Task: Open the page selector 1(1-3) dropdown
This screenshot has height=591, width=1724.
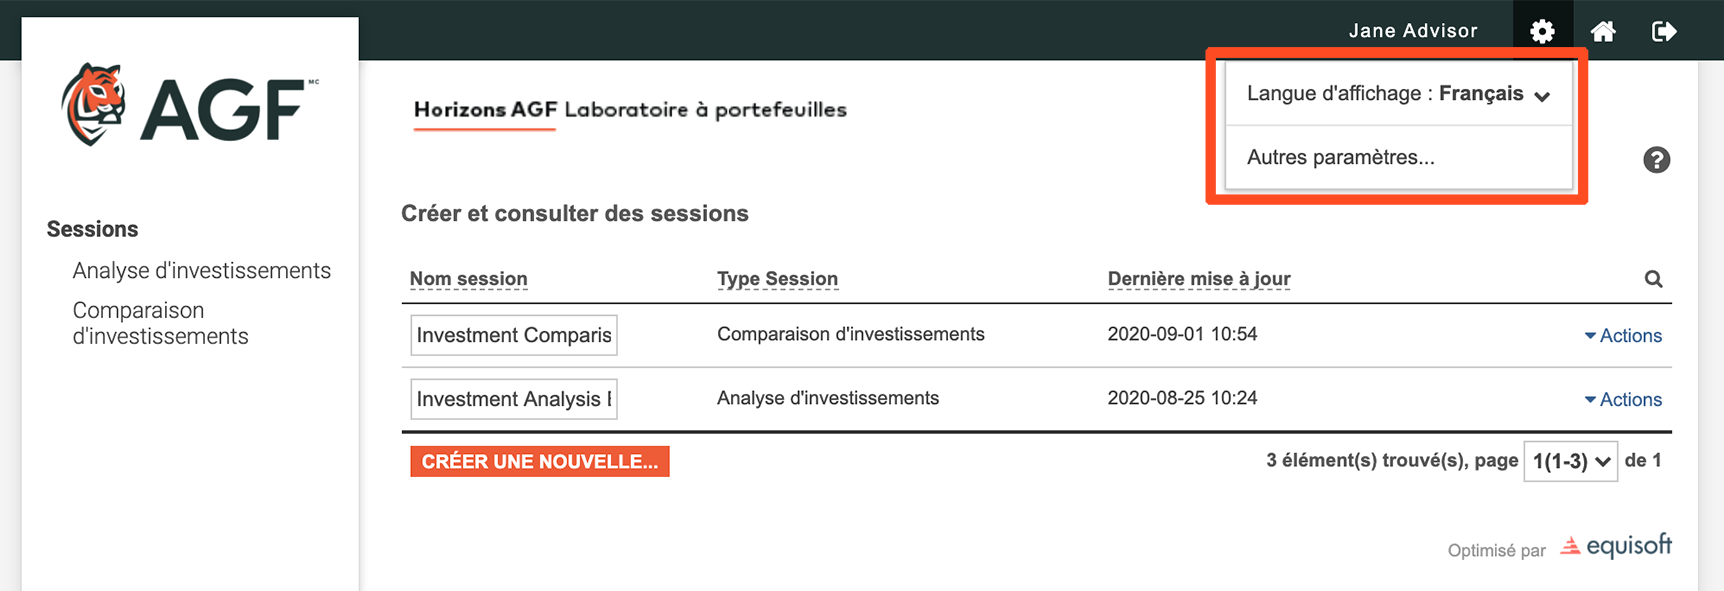Action: pos(1570,461)
